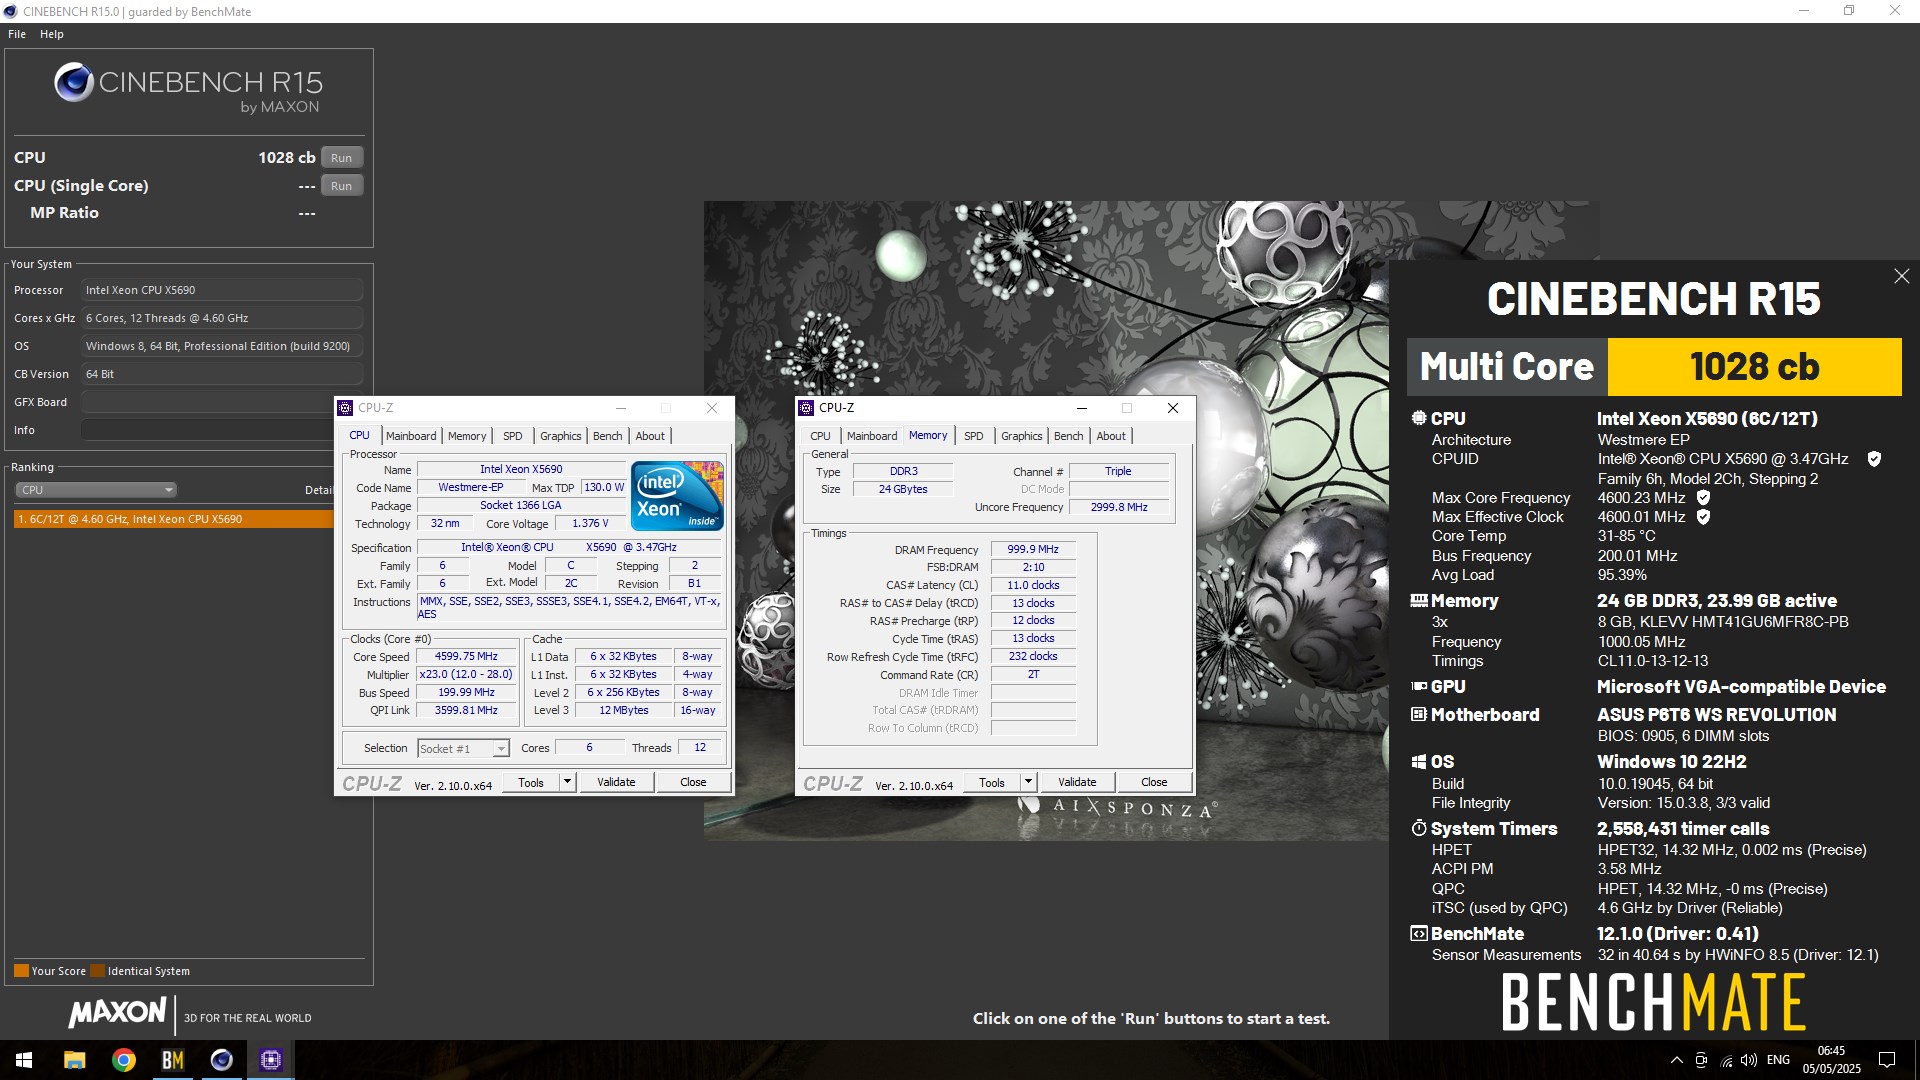Click the Motherboard section icon in BenchMate
Screen dimensions: 1920x1080
coord(1418,715)
